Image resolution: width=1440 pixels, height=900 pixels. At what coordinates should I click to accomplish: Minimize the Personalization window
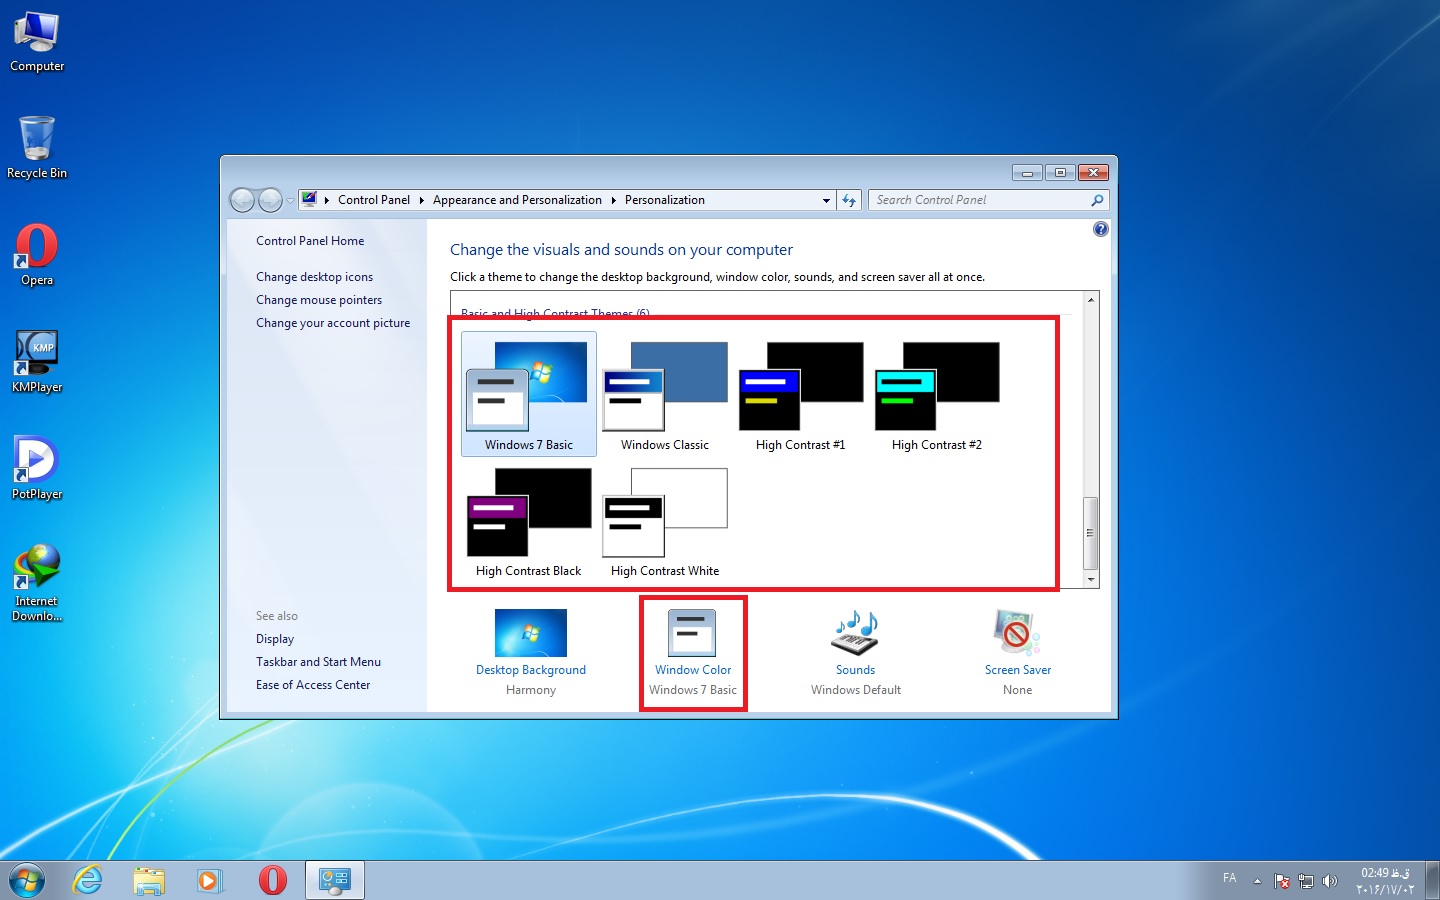click(x=1027, y=173)
